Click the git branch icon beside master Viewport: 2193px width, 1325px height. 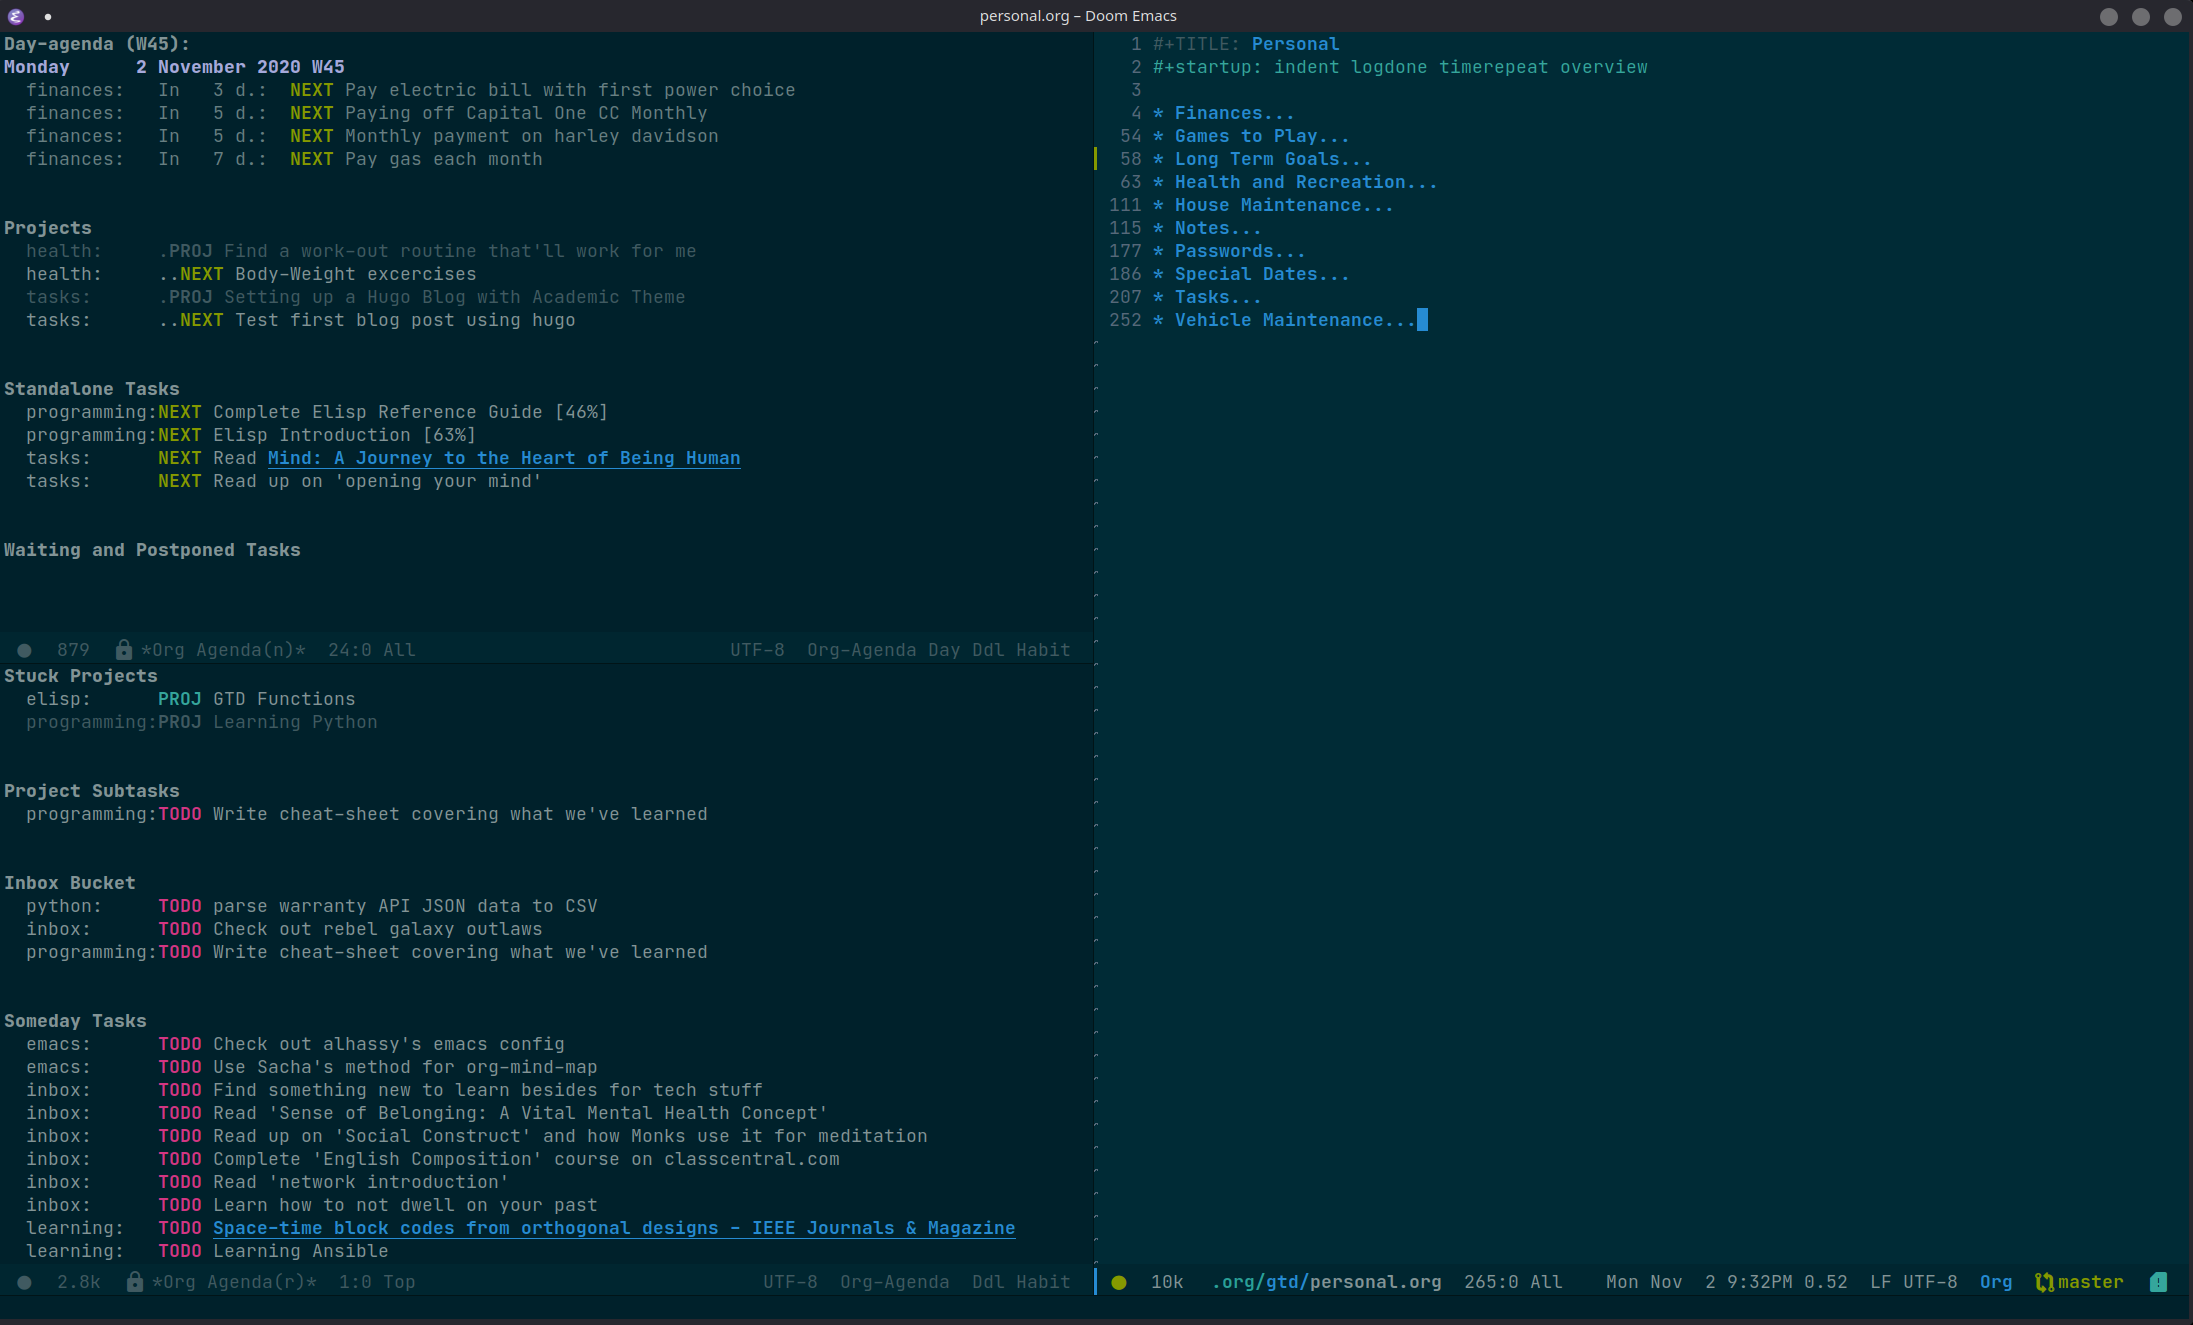pos(2044,1282)
